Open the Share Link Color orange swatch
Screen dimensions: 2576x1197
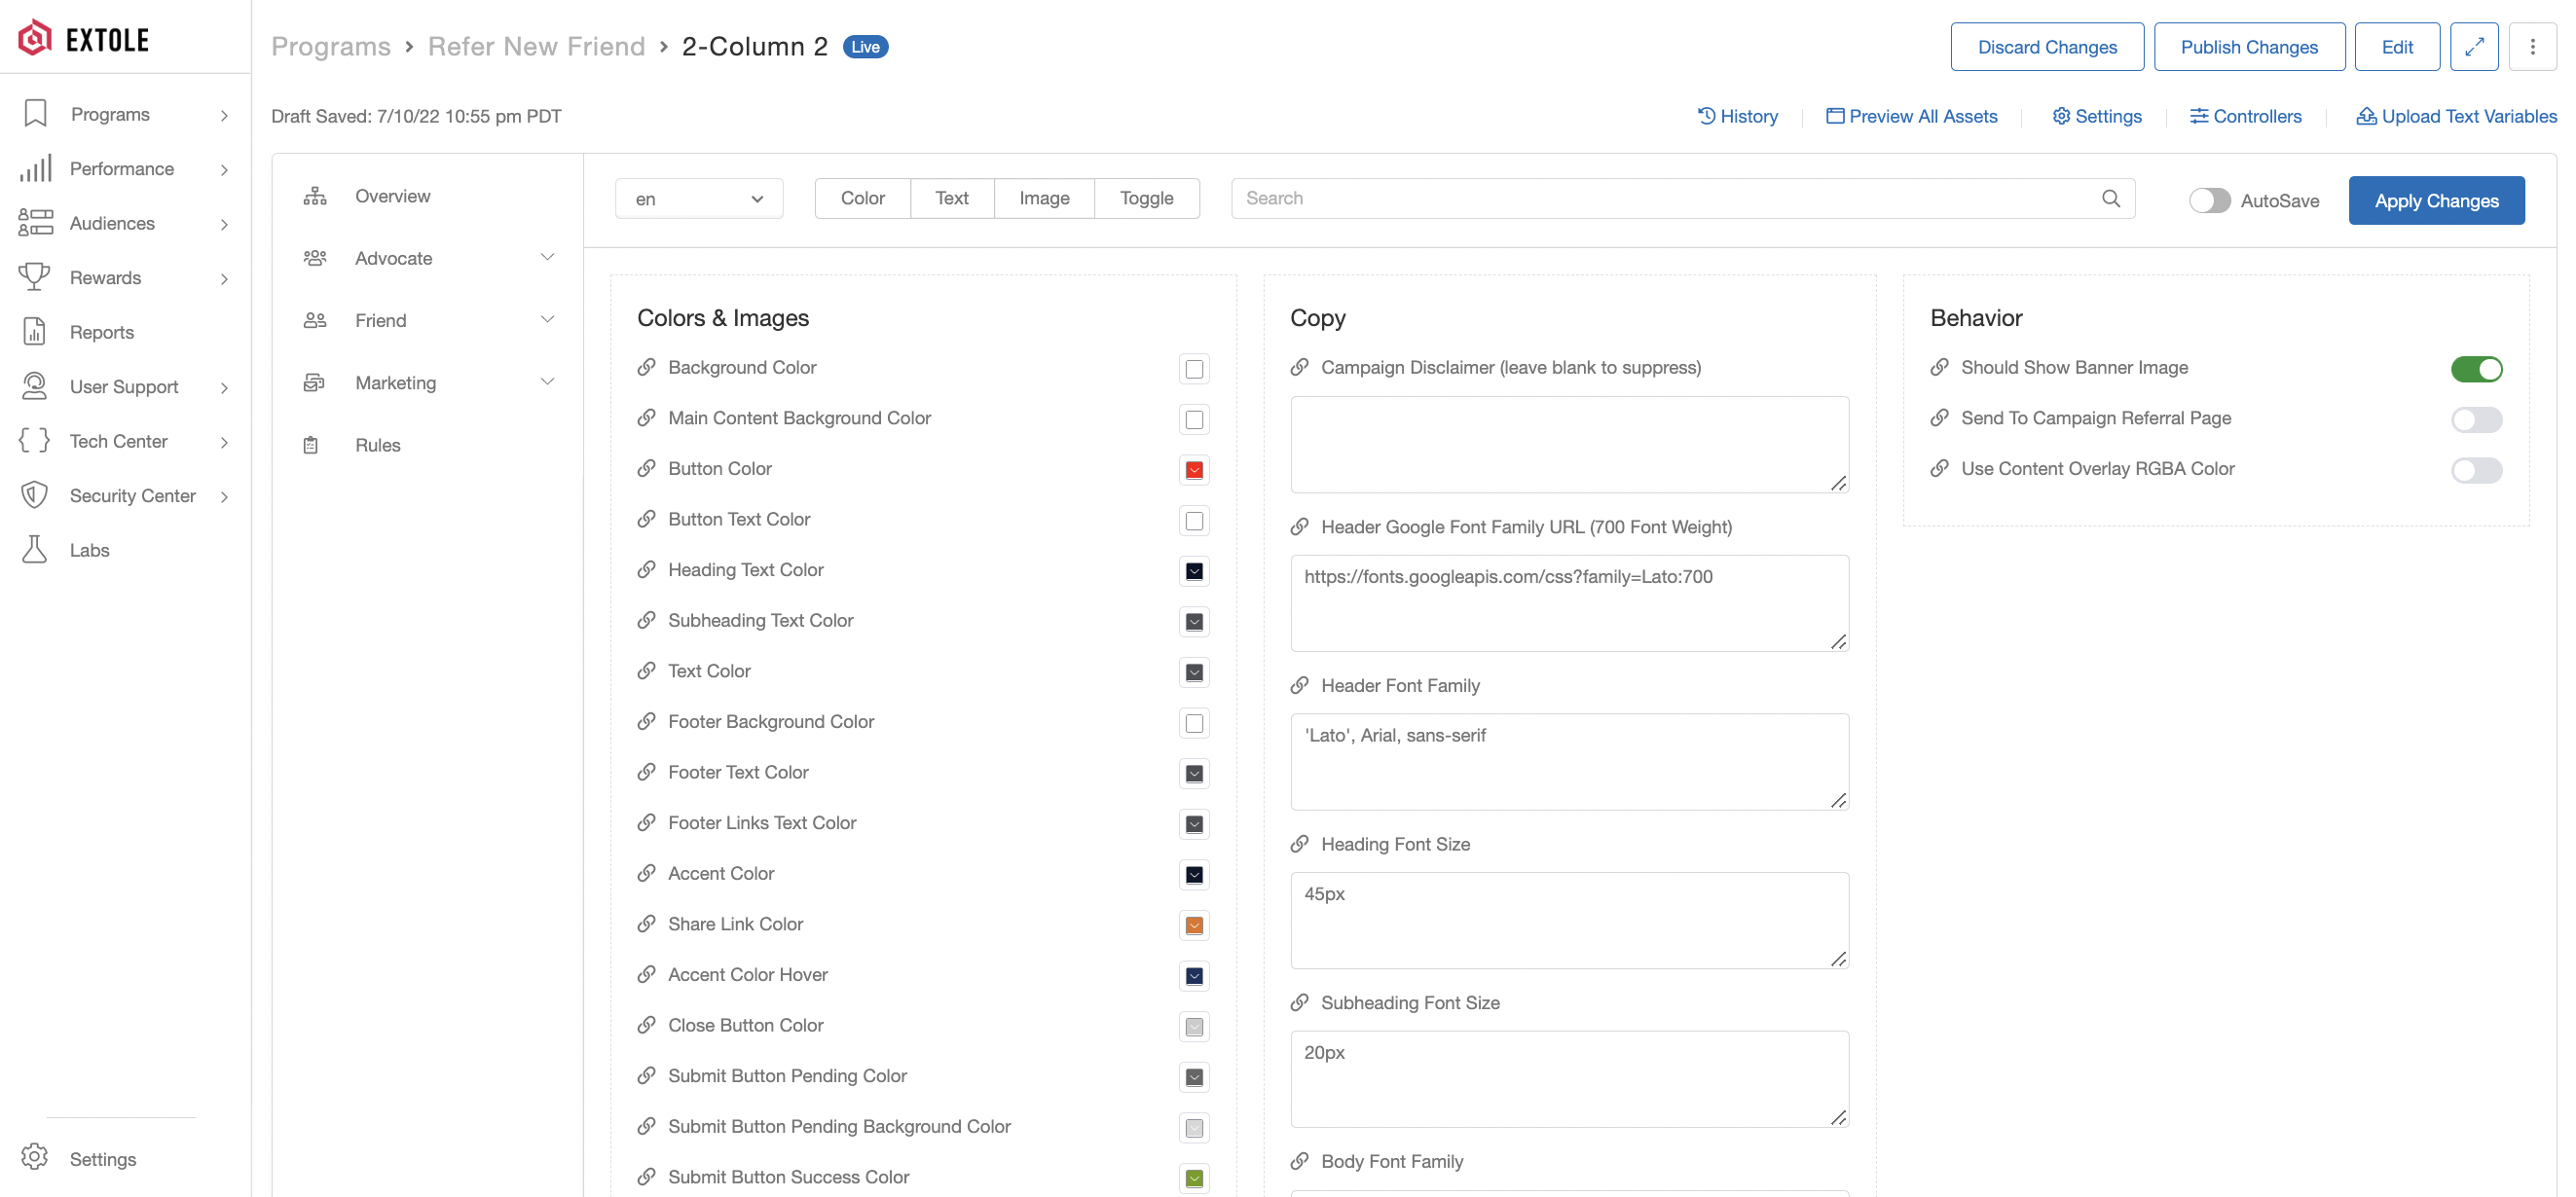click(x=1194, y=925)
